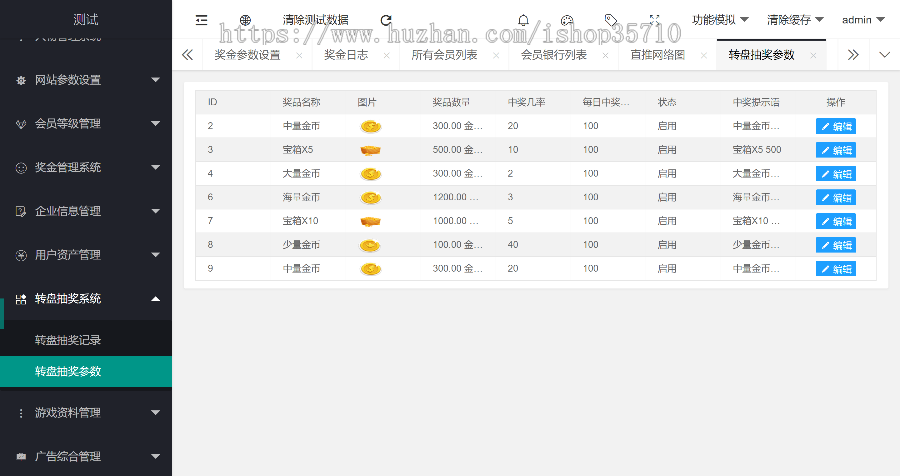Switch to the 奖金参数设置 tab

[x=247, y=55]
